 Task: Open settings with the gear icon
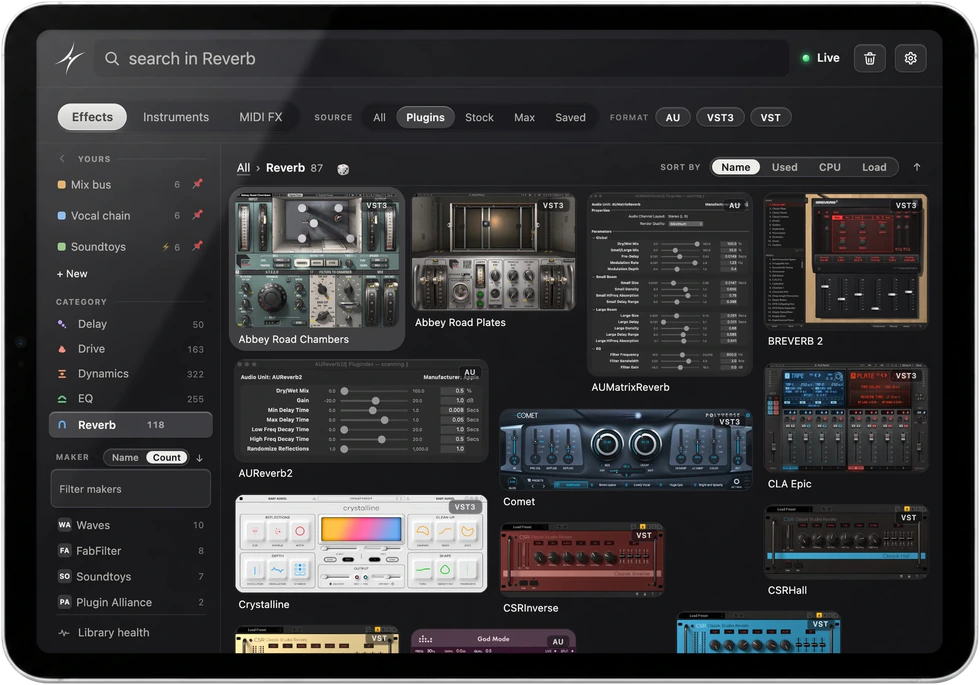point(910,59)
